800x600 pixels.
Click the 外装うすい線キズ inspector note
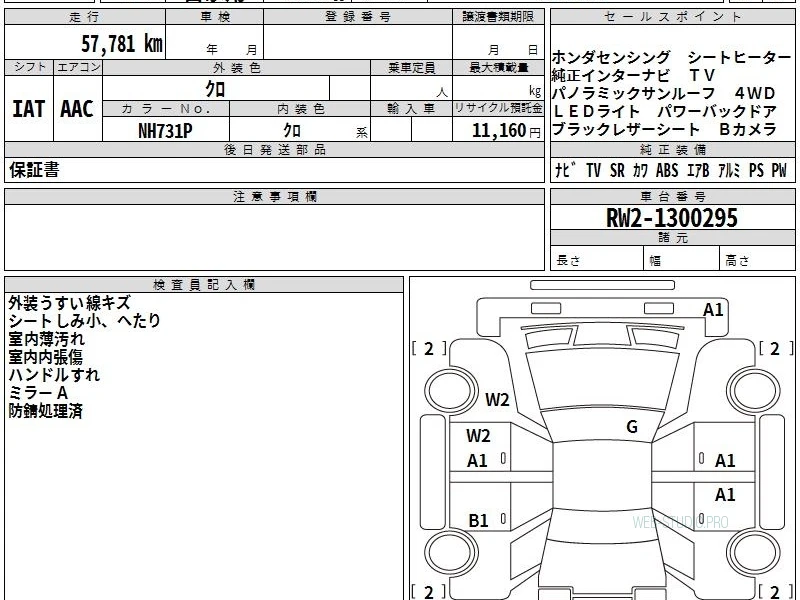pos(70,303)
